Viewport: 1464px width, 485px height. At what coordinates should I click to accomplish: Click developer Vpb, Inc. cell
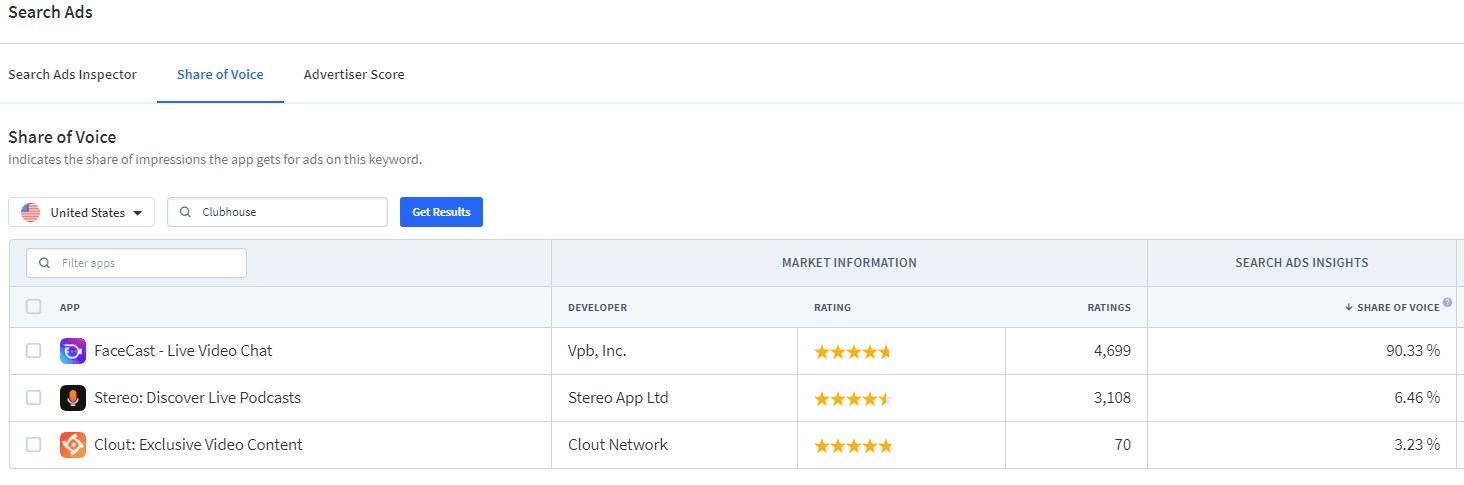click(x=597, y=351)
